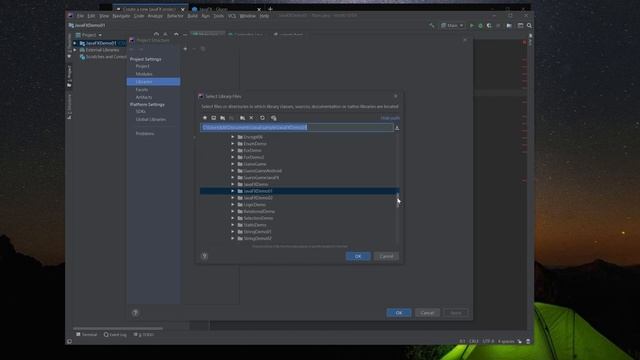Image resolution: width=640 pixels, height=360 pixels.
Task: Confirm Select Library Files with OK
Action: pos(358,256)
